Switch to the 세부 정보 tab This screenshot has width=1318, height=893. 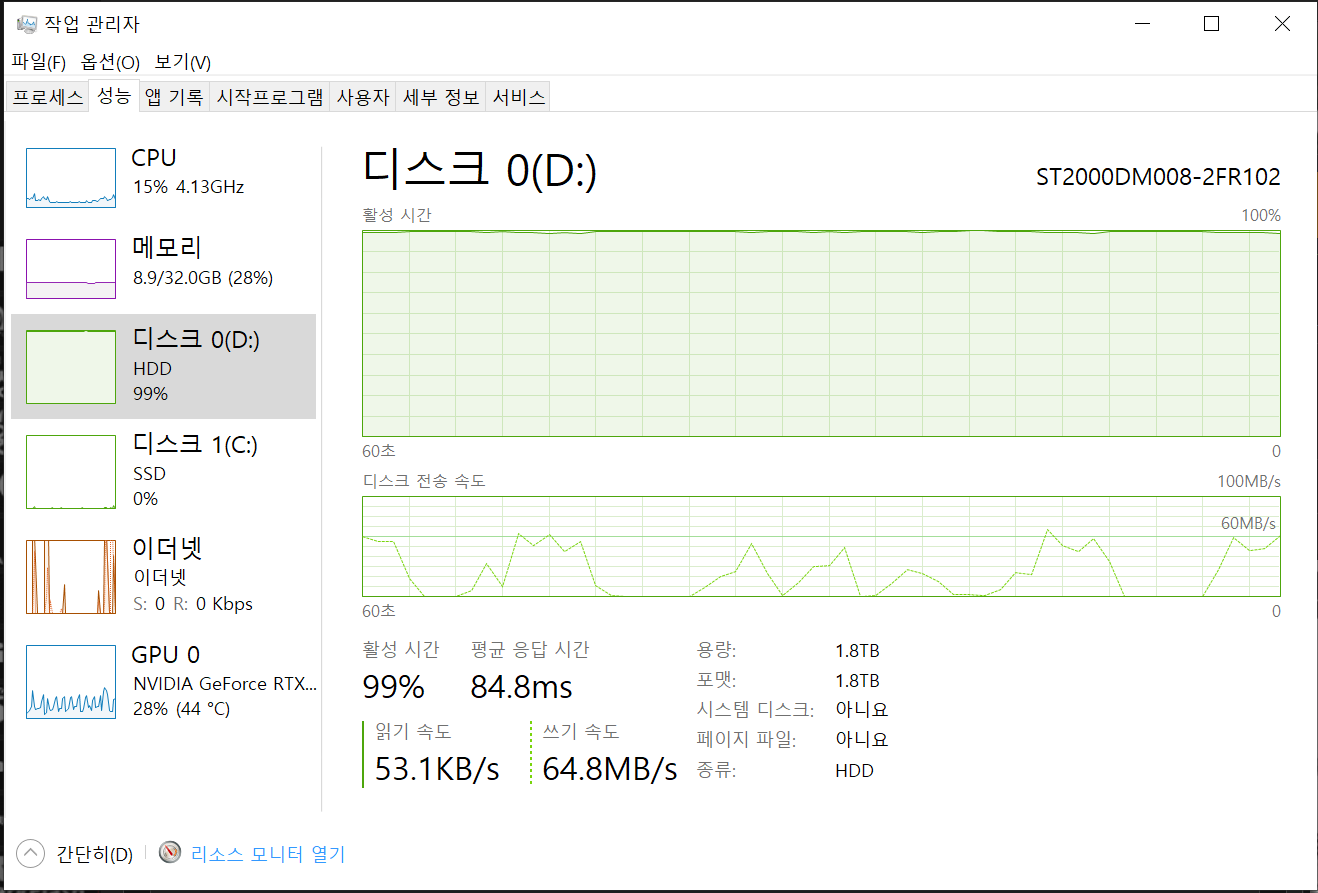[x=441, y=97]
